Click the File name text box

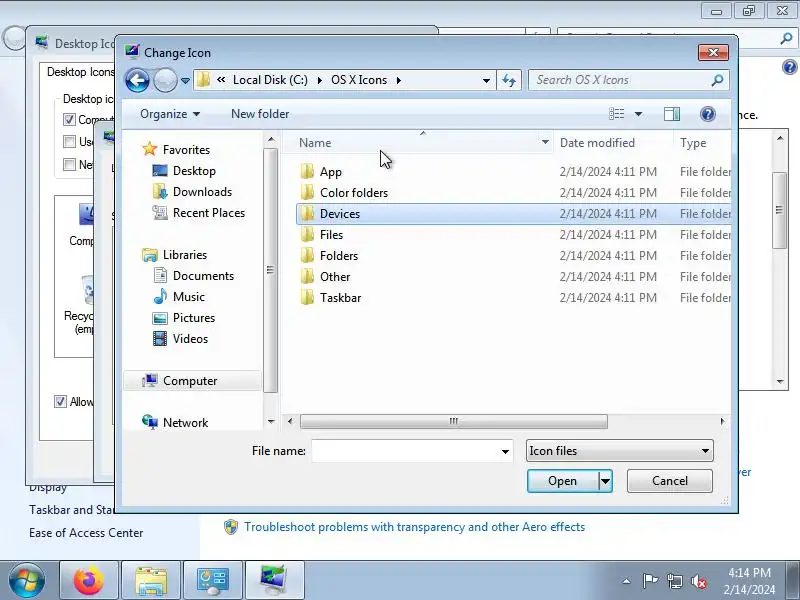click(405, 451)
